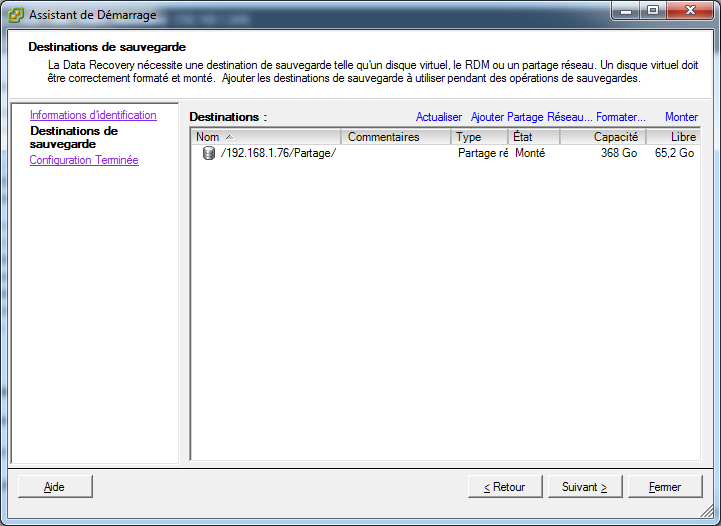Viewport: 721px width, 526px height.
Task: Sort by the État column header
Action: (x=534, y=137)
